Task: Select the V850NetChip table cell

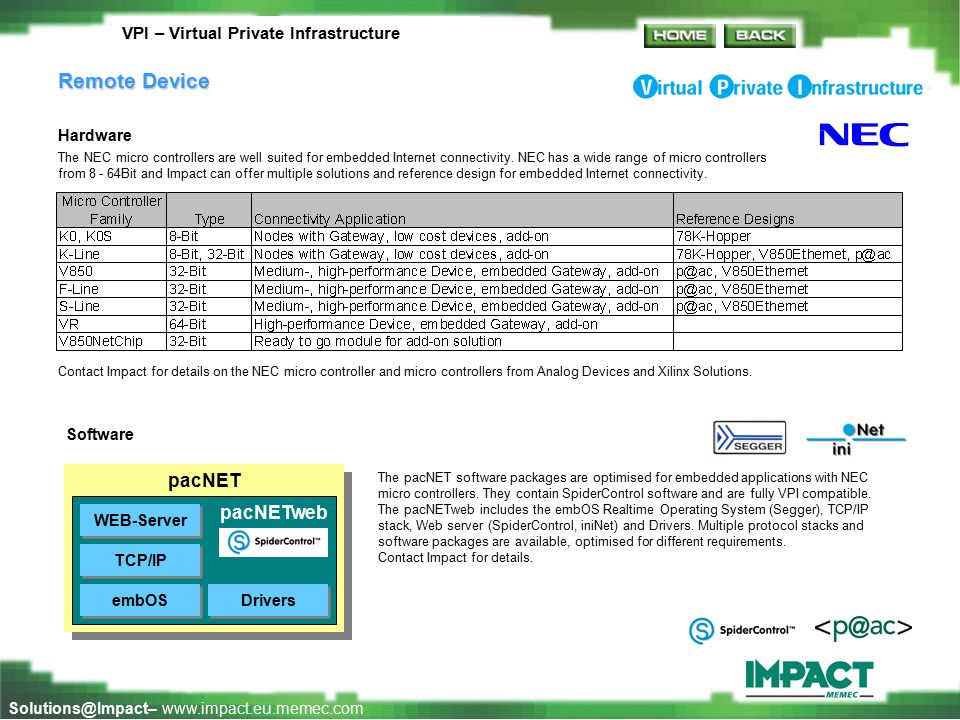Action: [111, 341]
